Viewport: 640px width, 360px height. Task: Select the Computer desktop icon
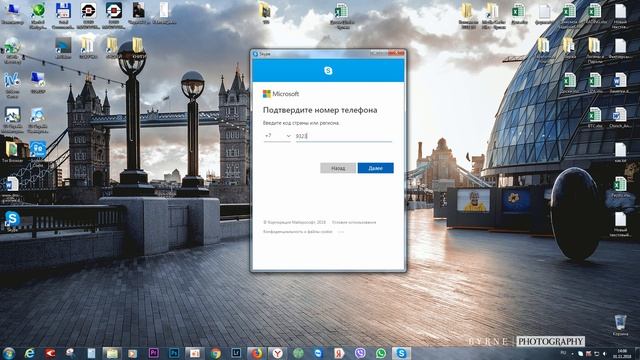tap(12, 14)
